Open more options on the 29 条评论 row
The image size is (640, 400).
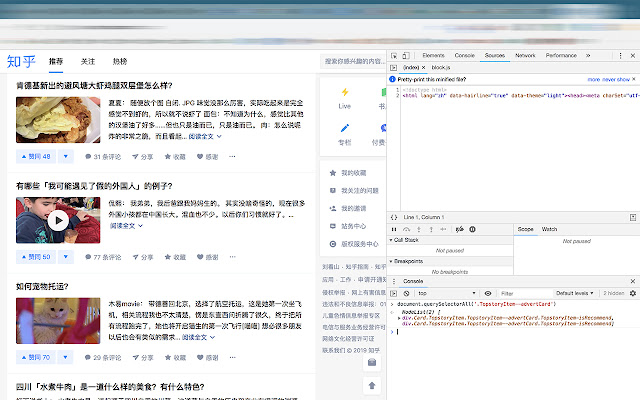232,358
